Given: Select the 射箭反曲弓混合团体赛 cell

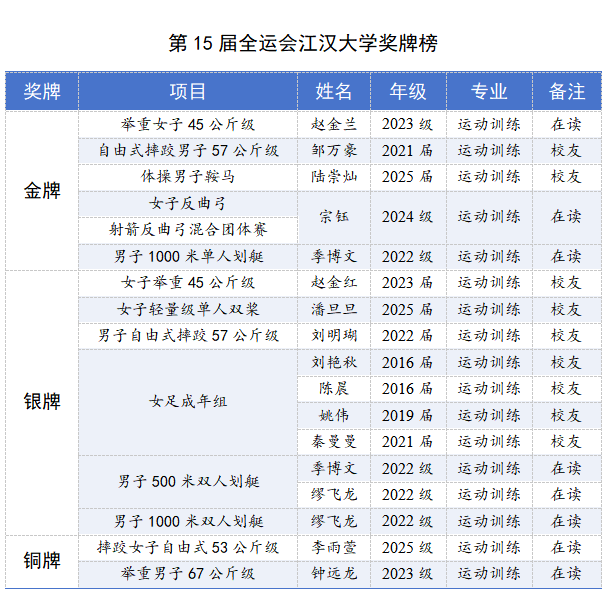Looking at the screenshot, I should click(187, 229).
